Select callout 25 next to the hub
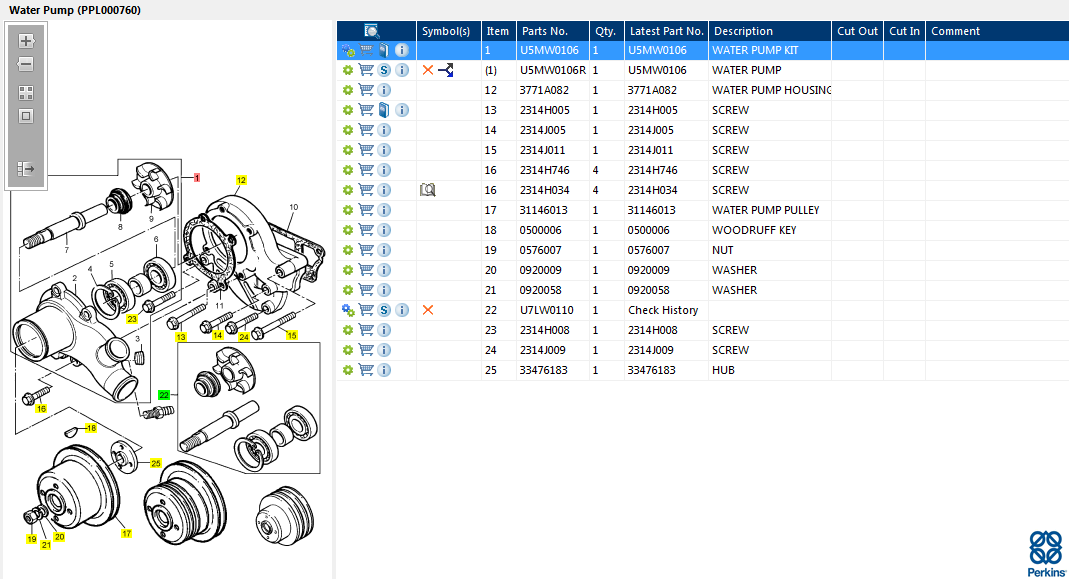The image size is (1069, 579). [155, 463]
